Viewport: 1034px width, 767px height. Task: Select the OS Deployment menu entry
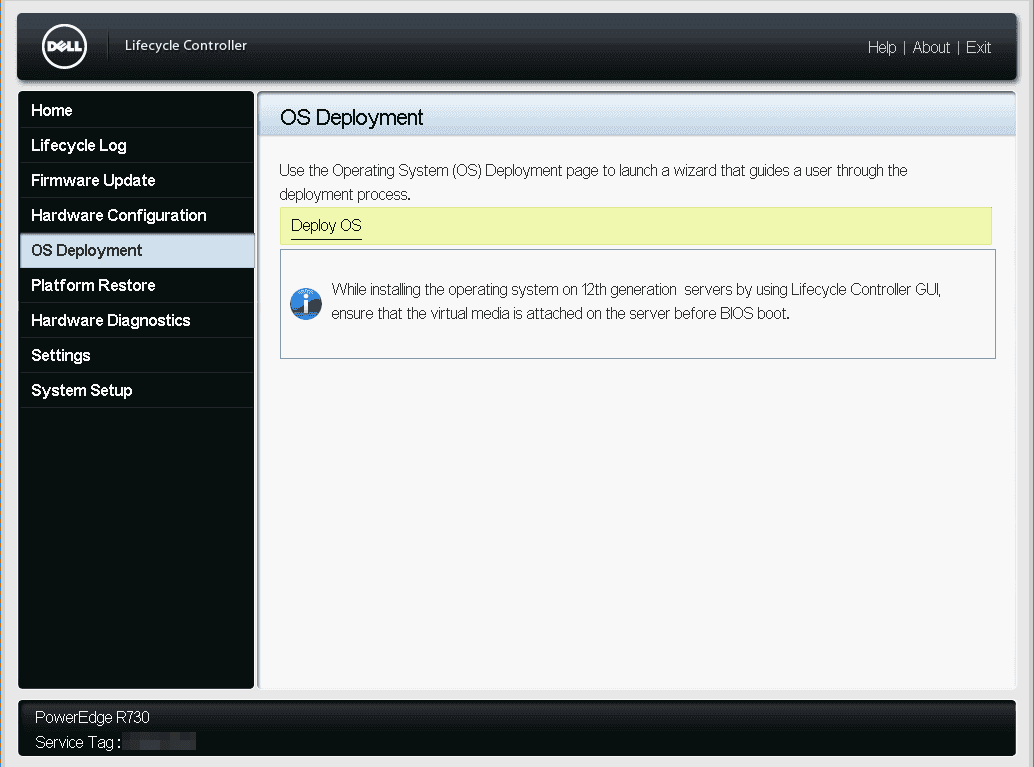click(x=86, y=250)
